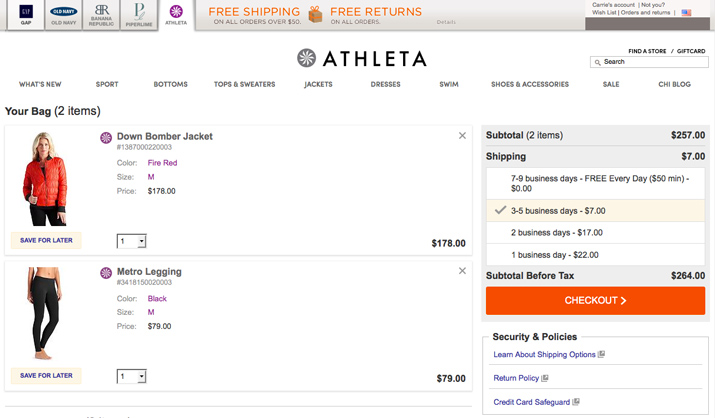Open the Piperlime brand site
Viewport: 715px width, 418px height.
pos(139,14)
